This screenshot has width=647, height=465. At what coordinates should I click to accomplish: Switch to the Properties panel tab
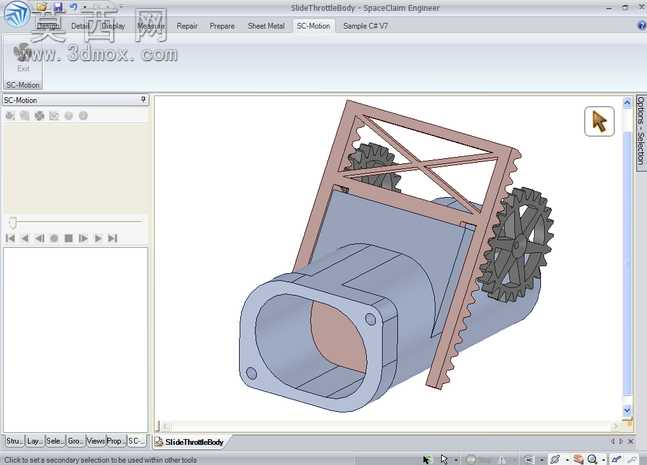tap(116, 441)
